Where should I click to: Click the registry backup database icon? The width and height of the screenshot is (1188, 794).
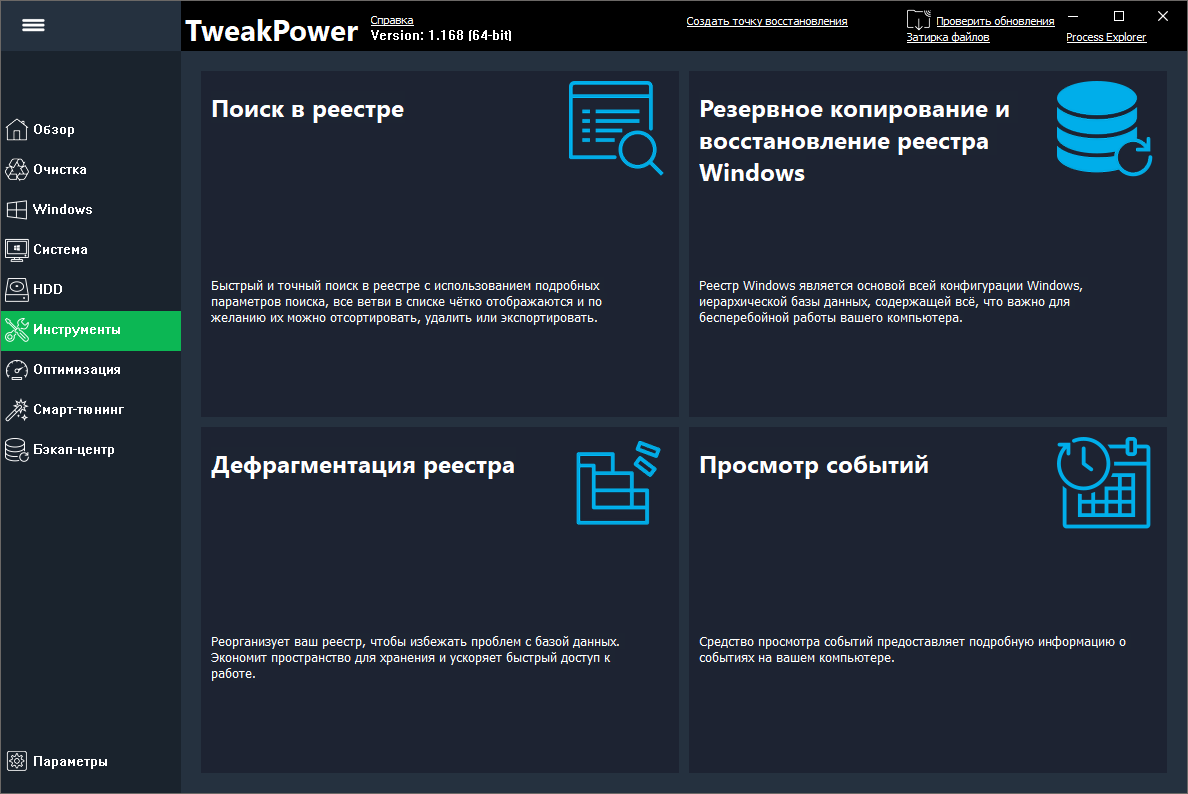(x=1104, y=128)
